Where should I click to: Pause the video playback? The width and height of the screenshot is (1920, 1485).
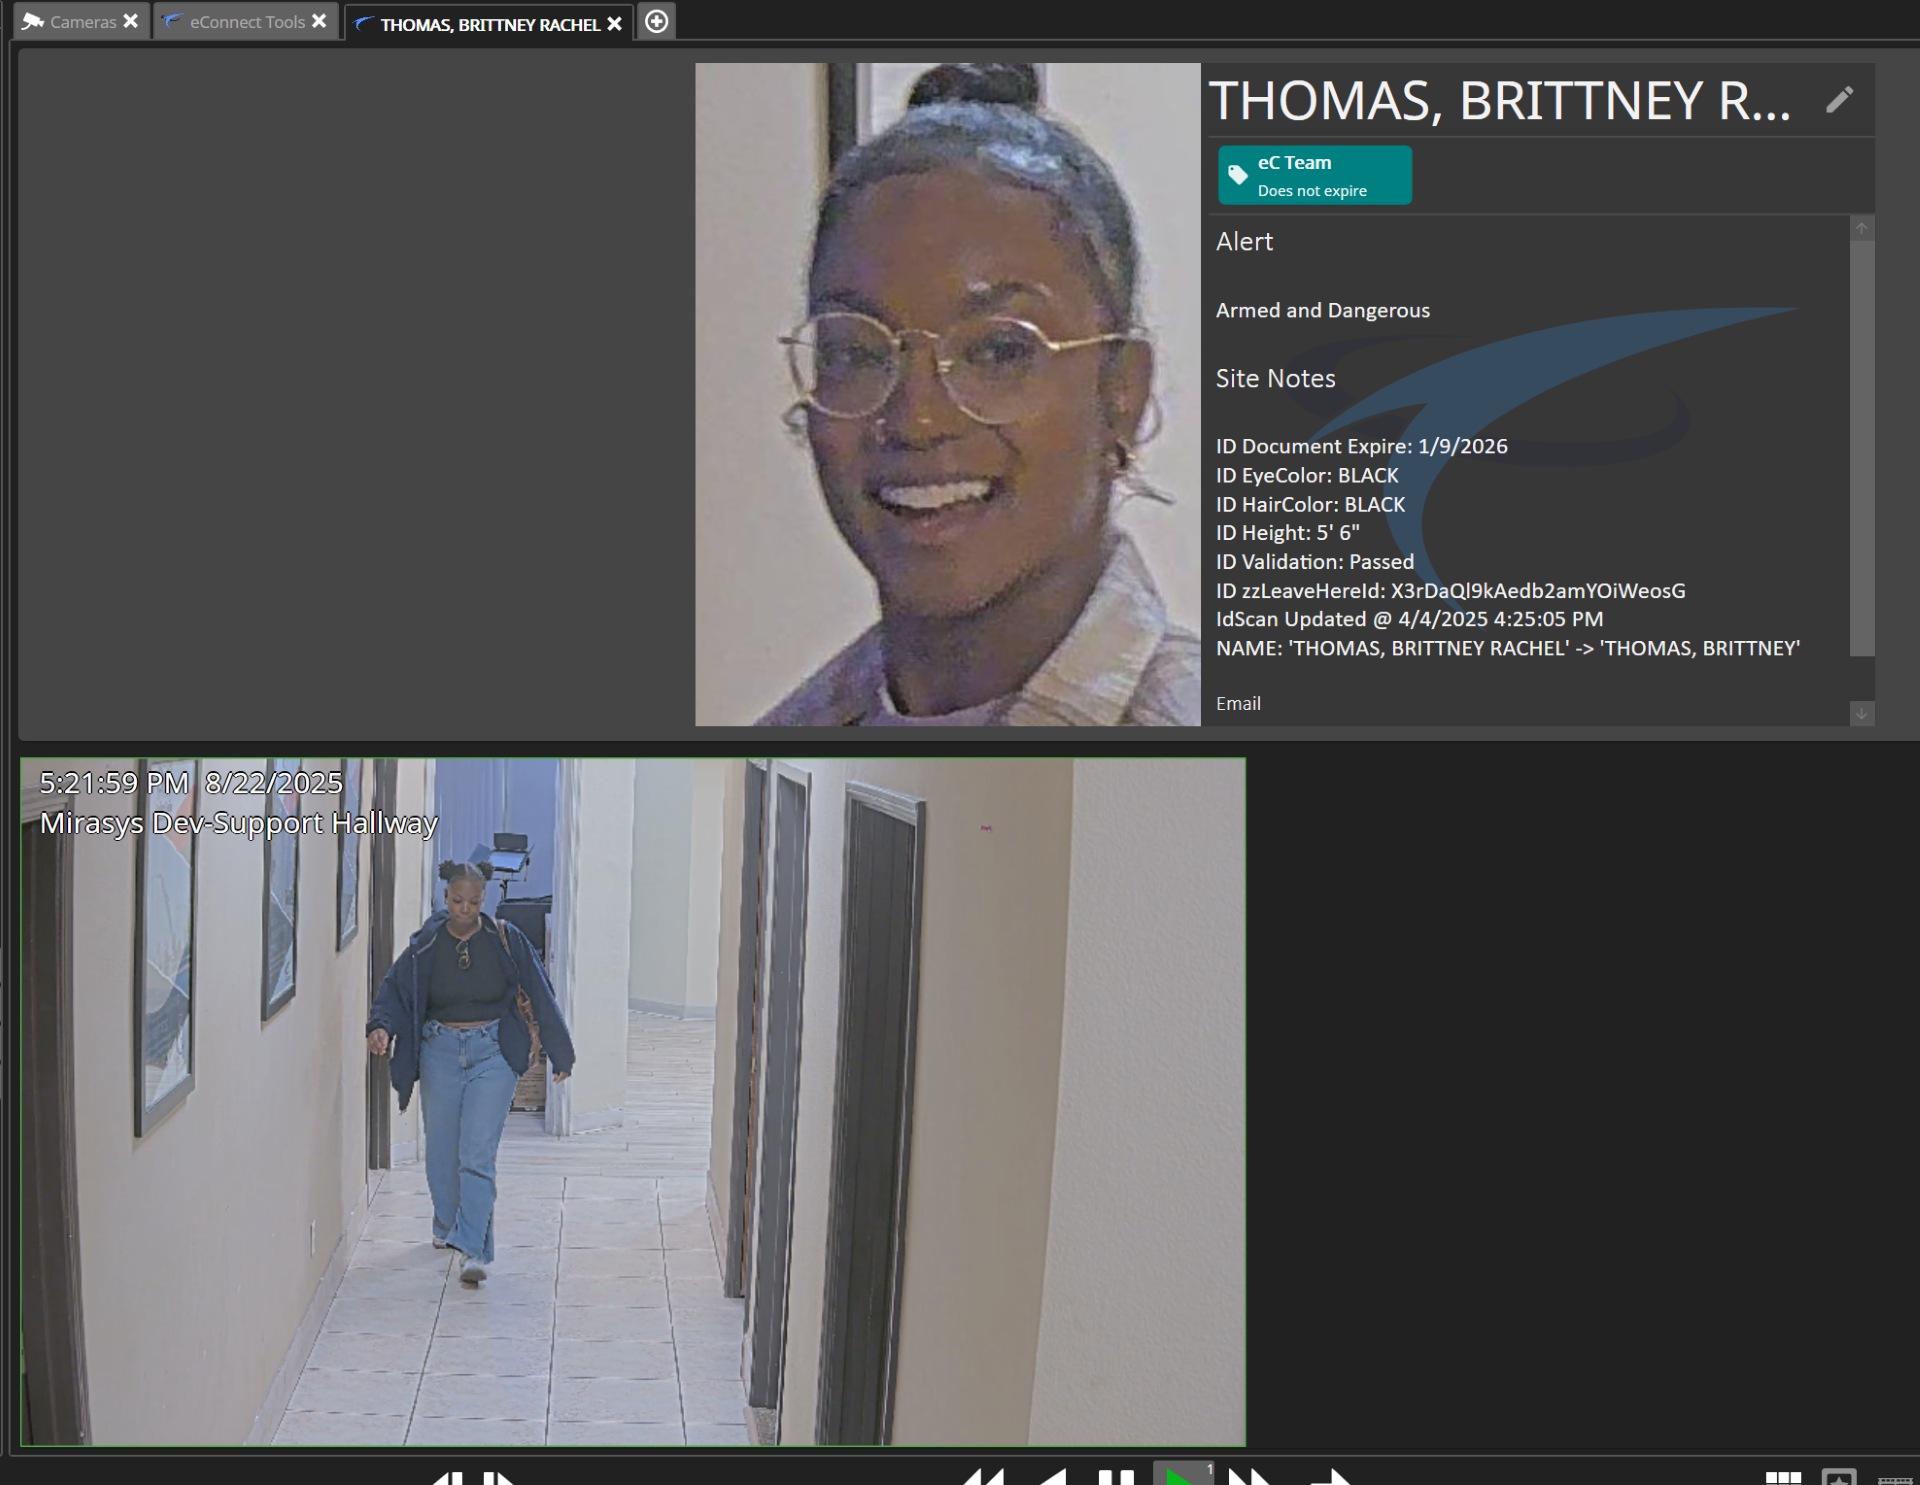[x=1115, y=1477]
